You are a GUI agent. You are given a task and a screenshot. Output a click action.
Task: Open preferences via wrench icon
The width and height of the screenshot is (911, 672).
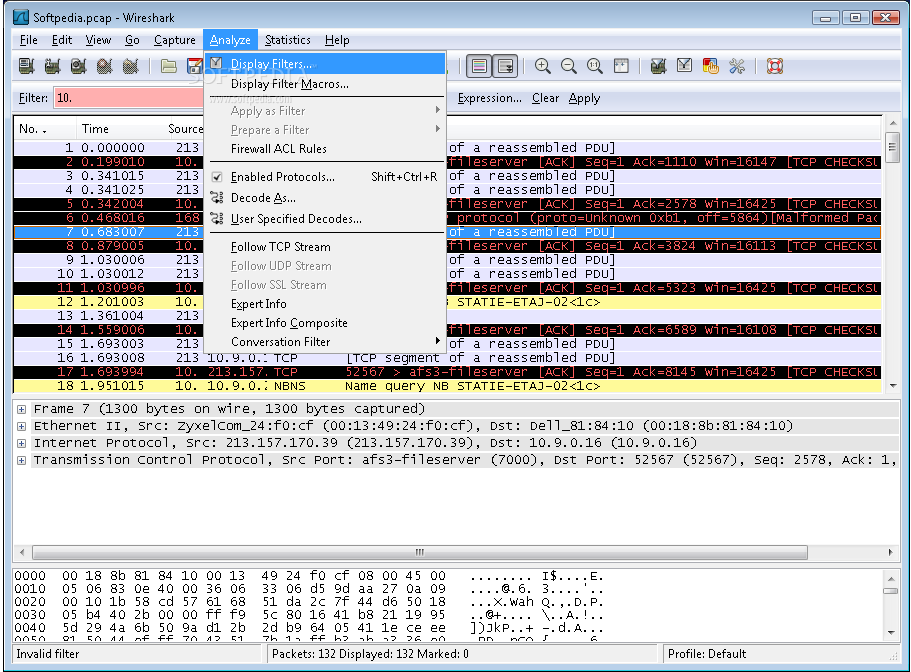(x=737, y=66)
